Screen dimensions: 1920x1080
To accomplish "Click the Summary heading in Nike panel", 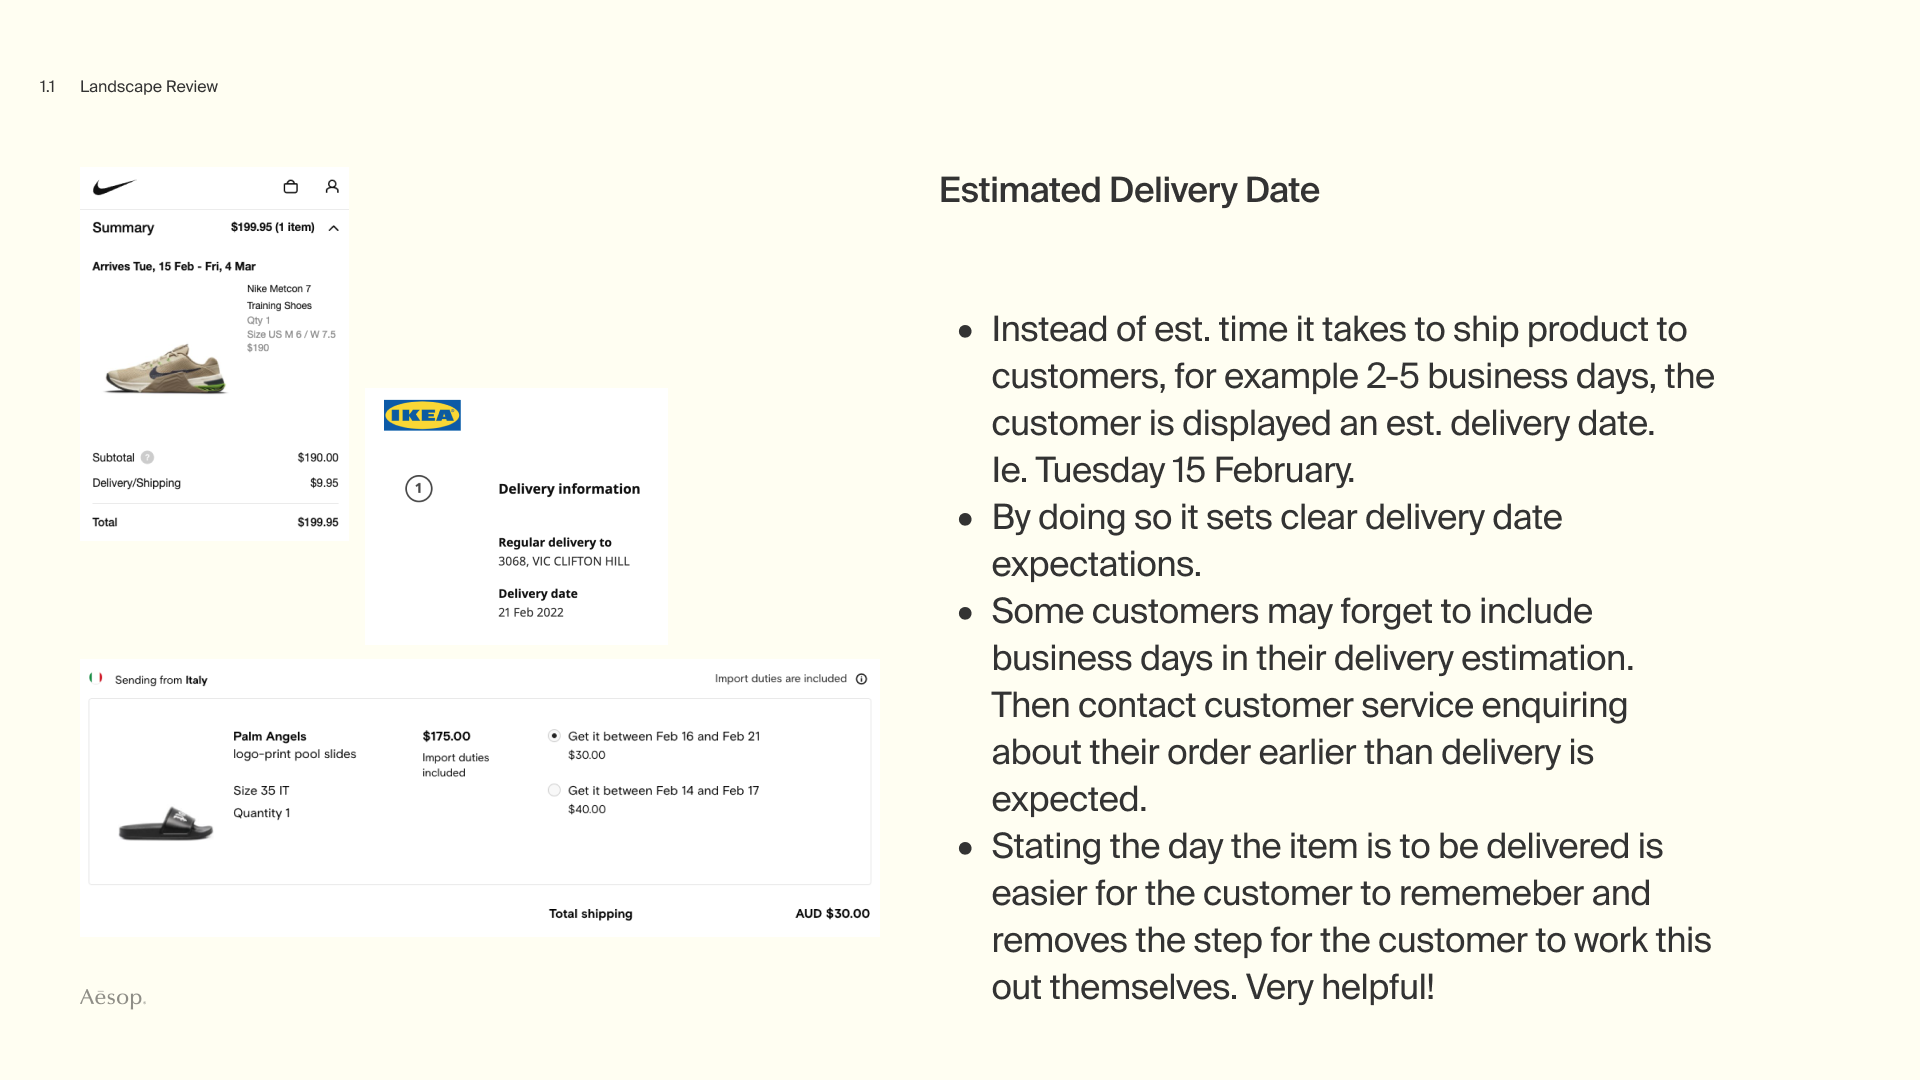I will (x=123, y=228).
